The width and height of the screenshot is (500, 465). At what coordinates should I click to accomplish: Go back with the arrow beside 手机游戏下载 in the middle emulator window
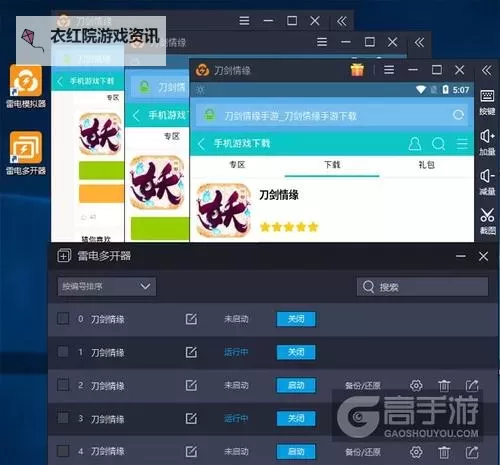coord(136,116)
